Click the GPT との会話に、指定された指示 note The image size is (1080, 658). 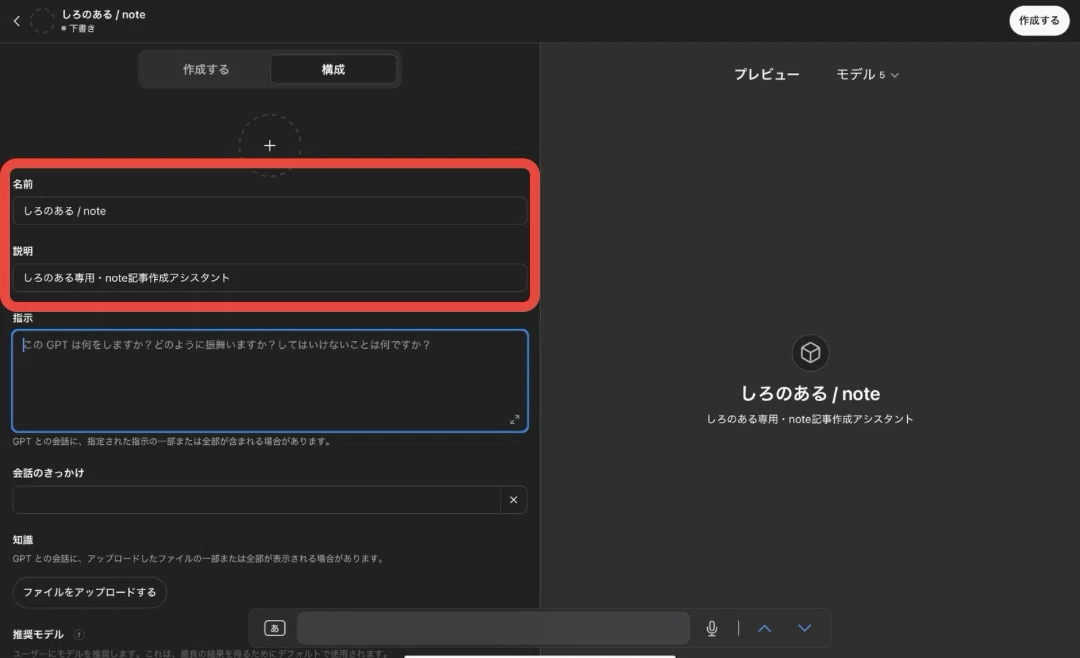click(x=172, y=442)
